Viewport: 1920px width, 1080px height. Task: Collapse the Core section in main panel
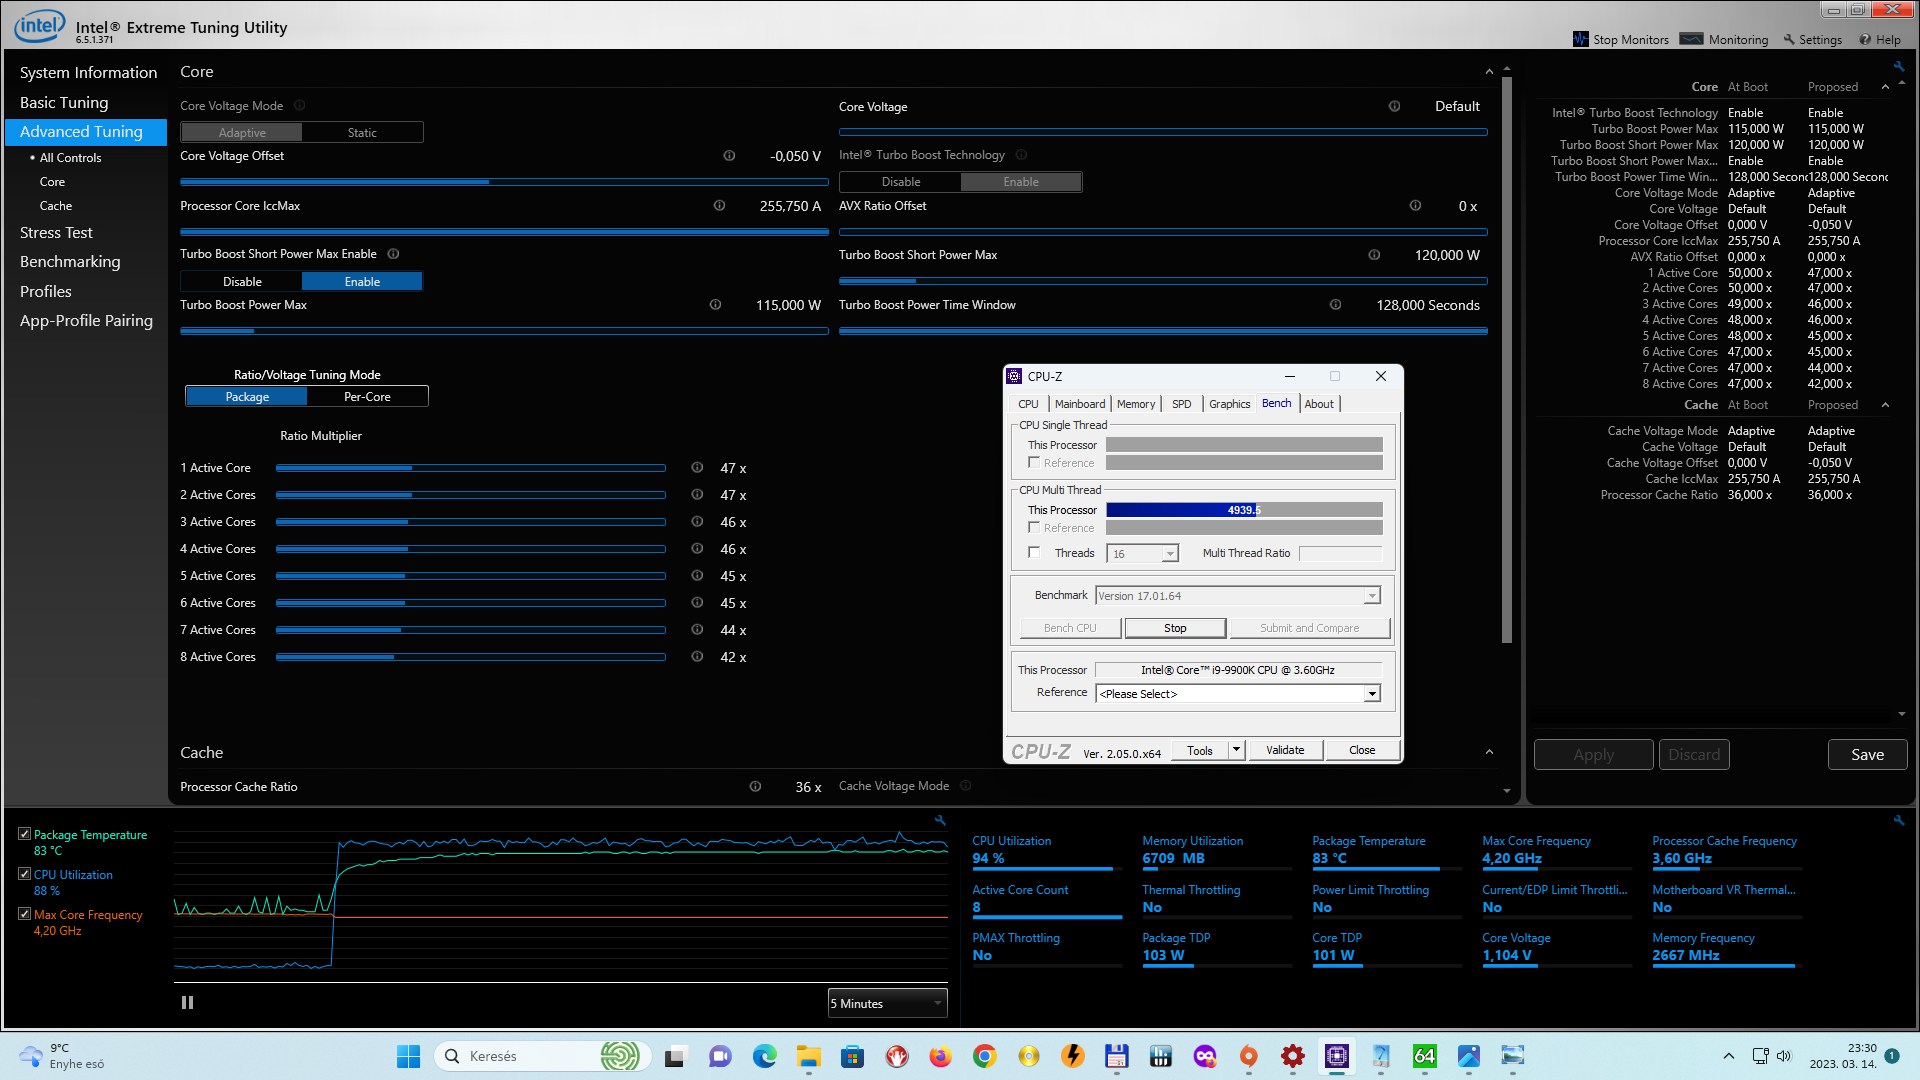pos(1489,72)
